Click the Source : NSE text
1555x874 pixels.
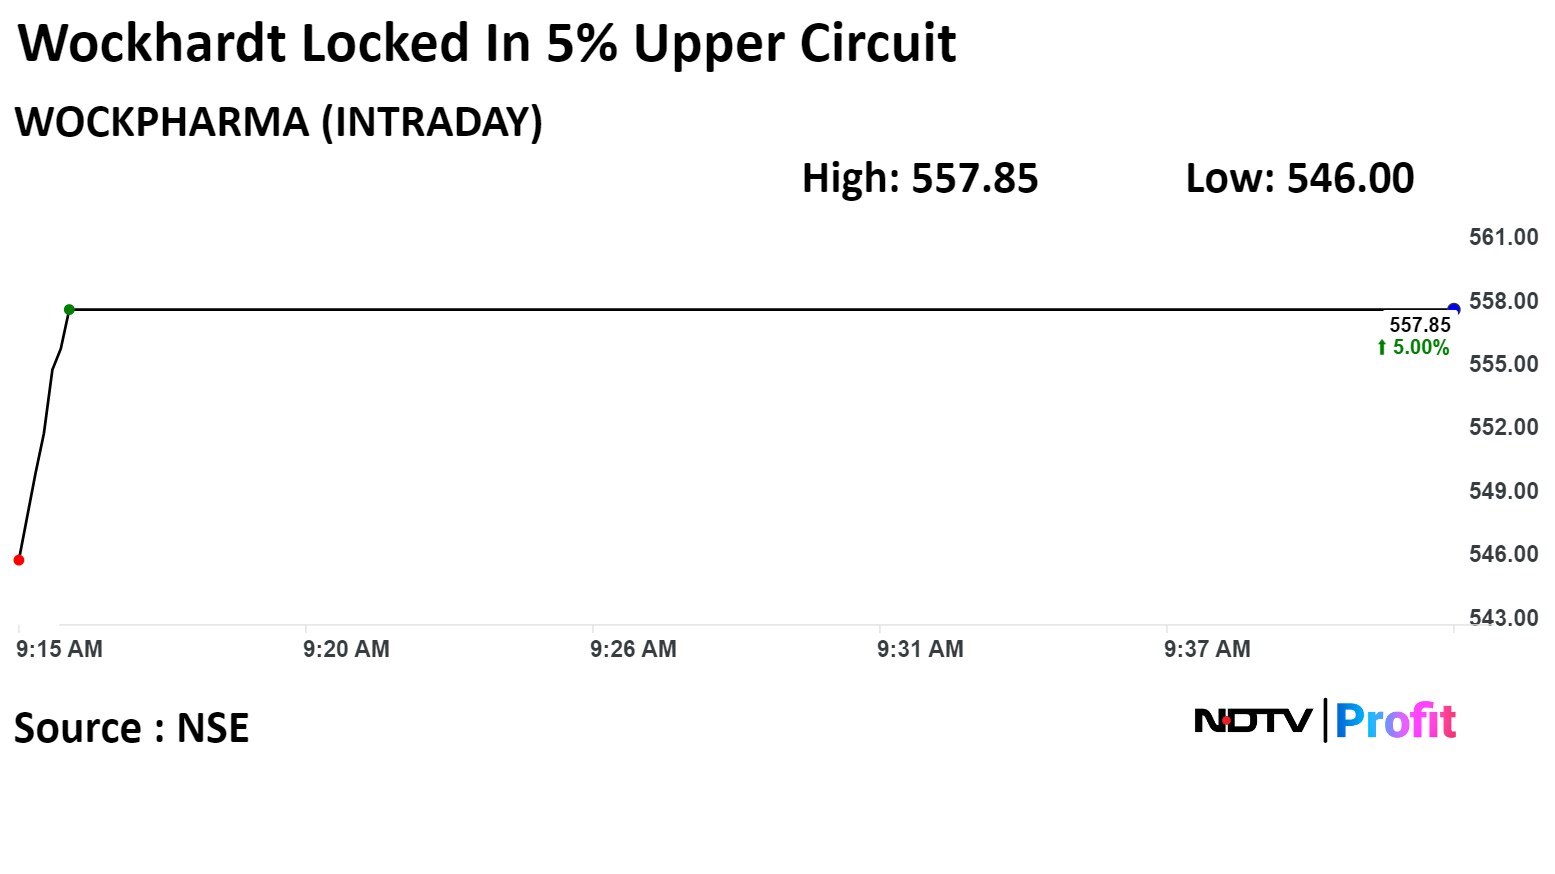(x=131, y=728)
